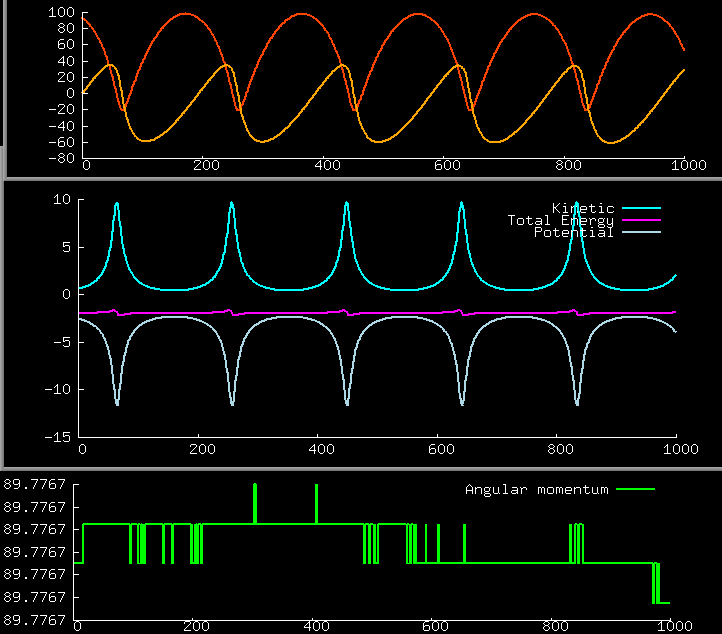
Task: Click x-axis label 400 in the energy plot
Action: point(321,449)
